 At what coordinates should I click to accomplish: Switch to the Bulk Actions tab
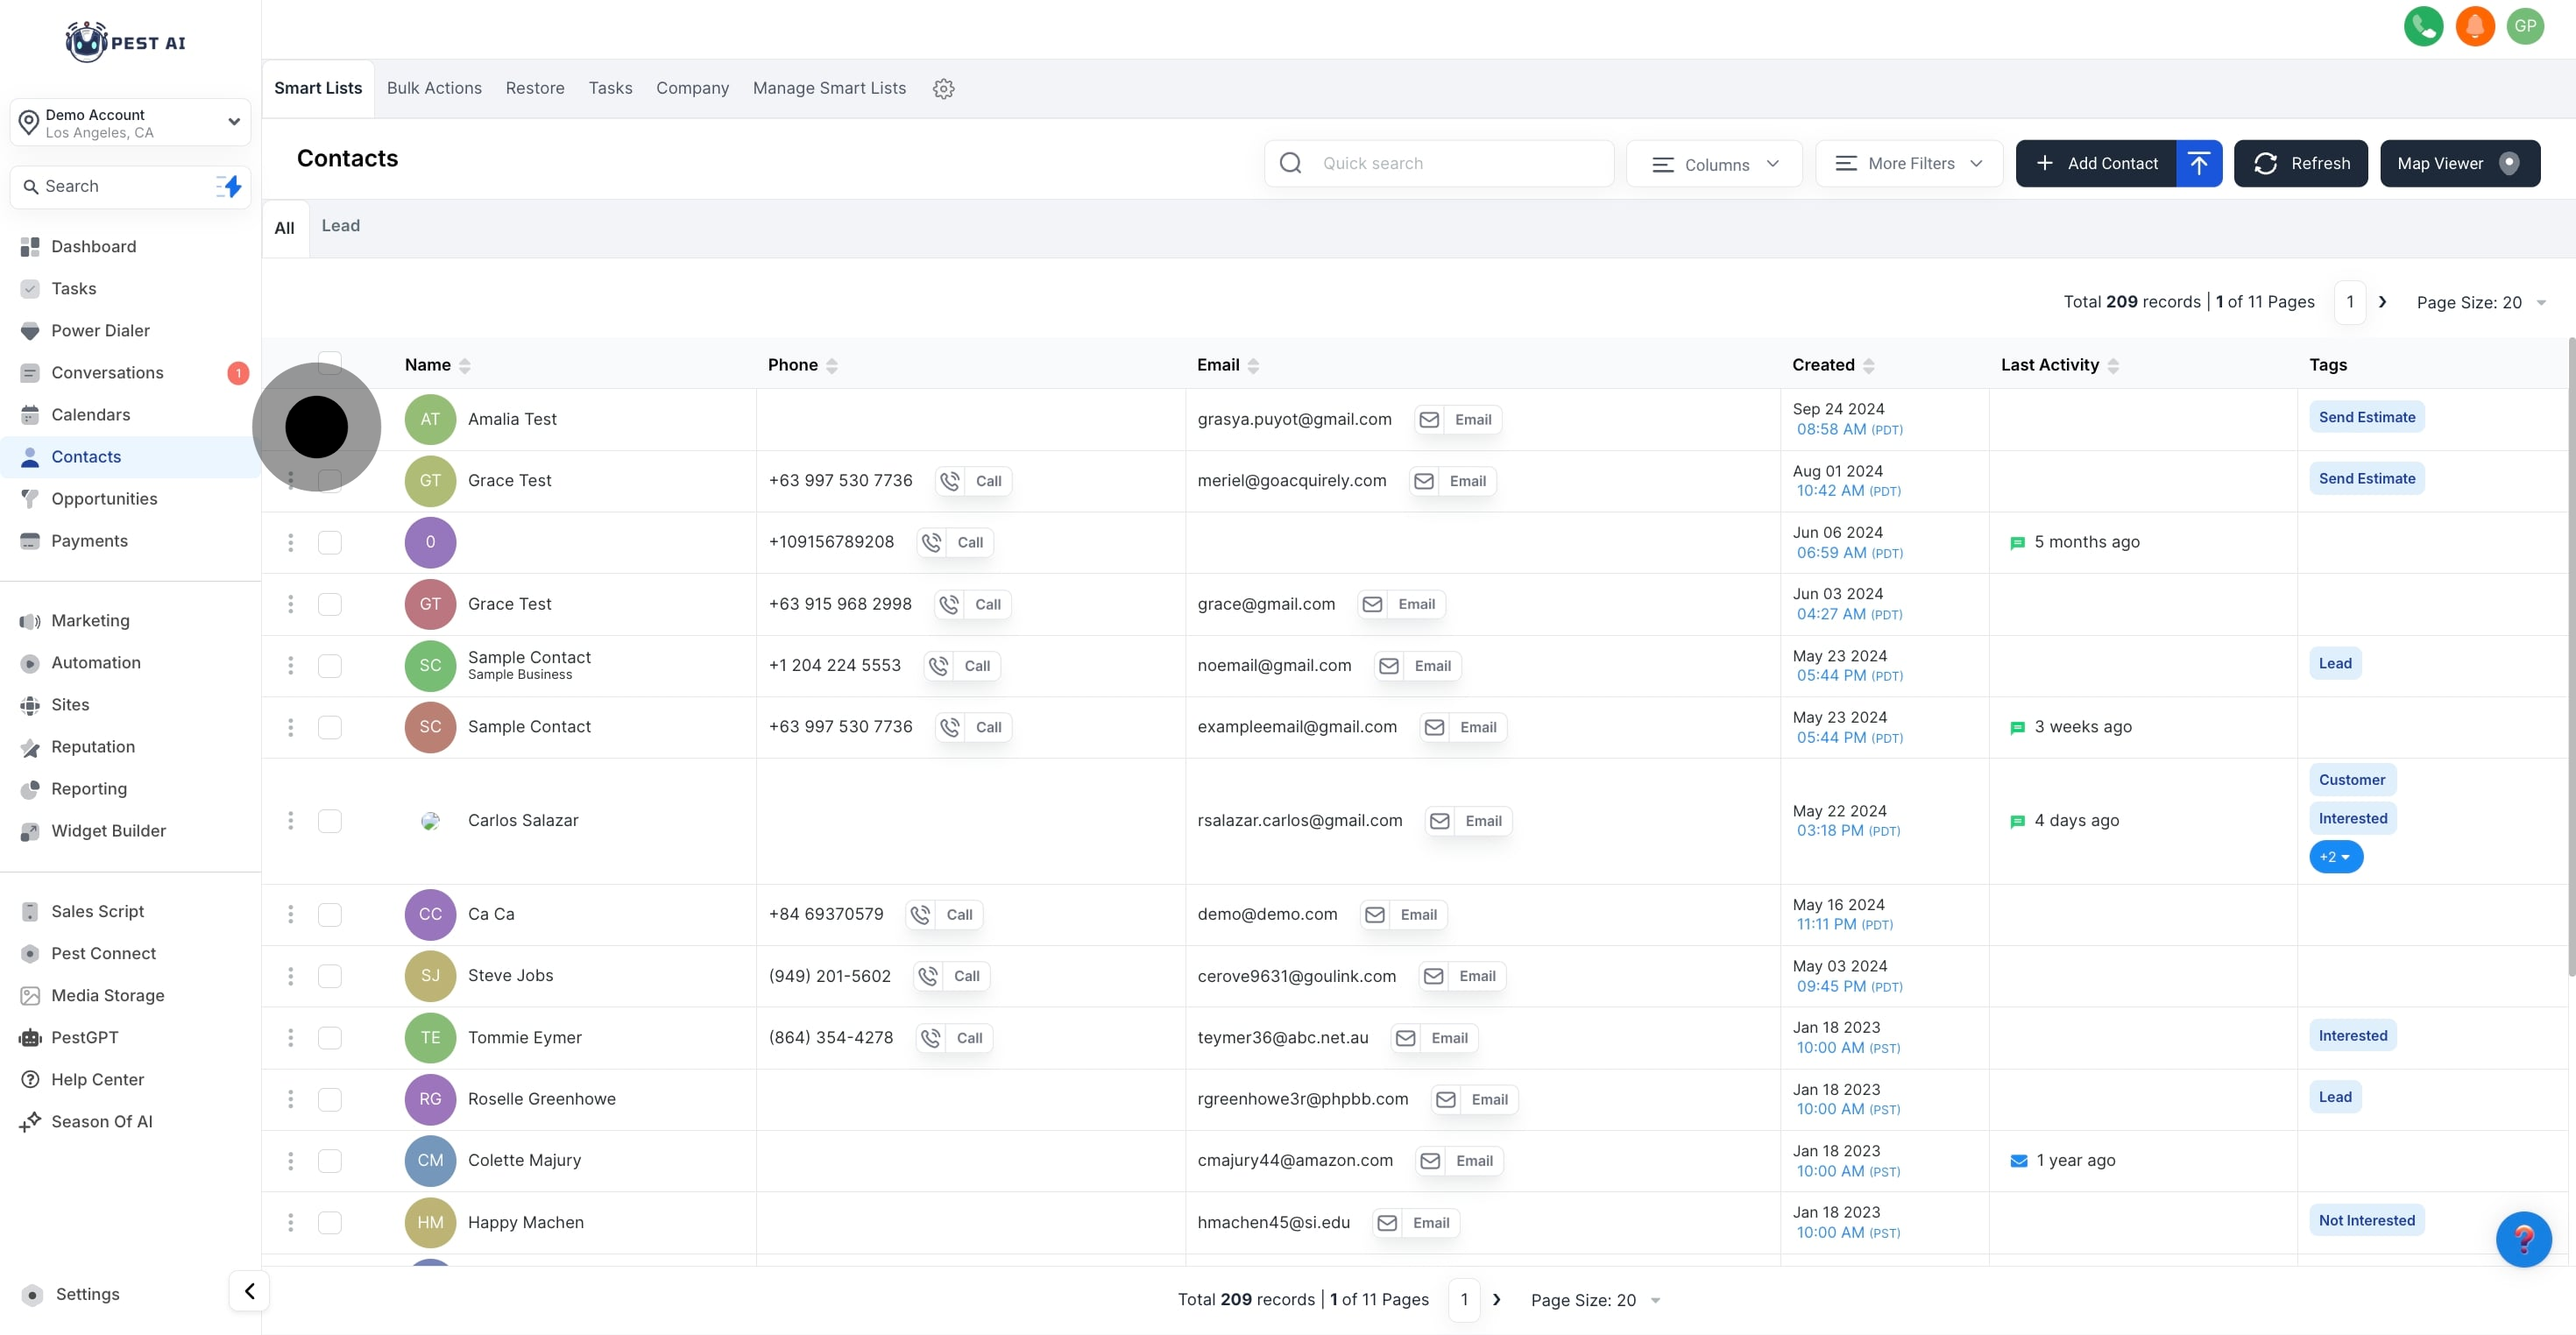pos(434,88)
